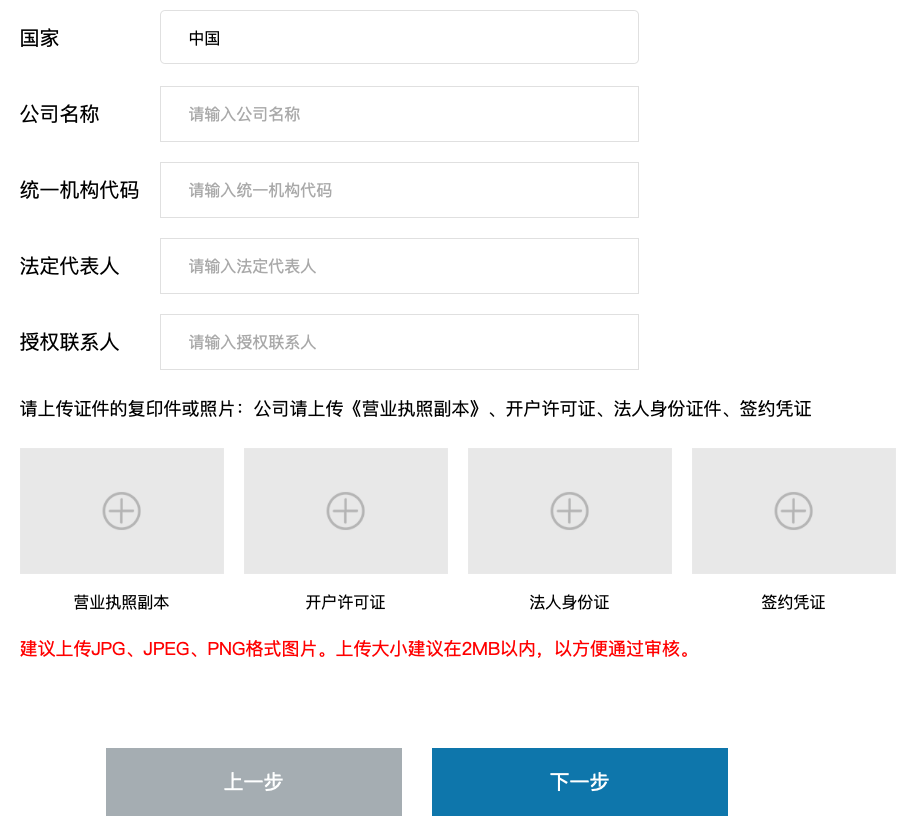
Task: Click the 公司名称 field label
Action: tap(60, 114)
